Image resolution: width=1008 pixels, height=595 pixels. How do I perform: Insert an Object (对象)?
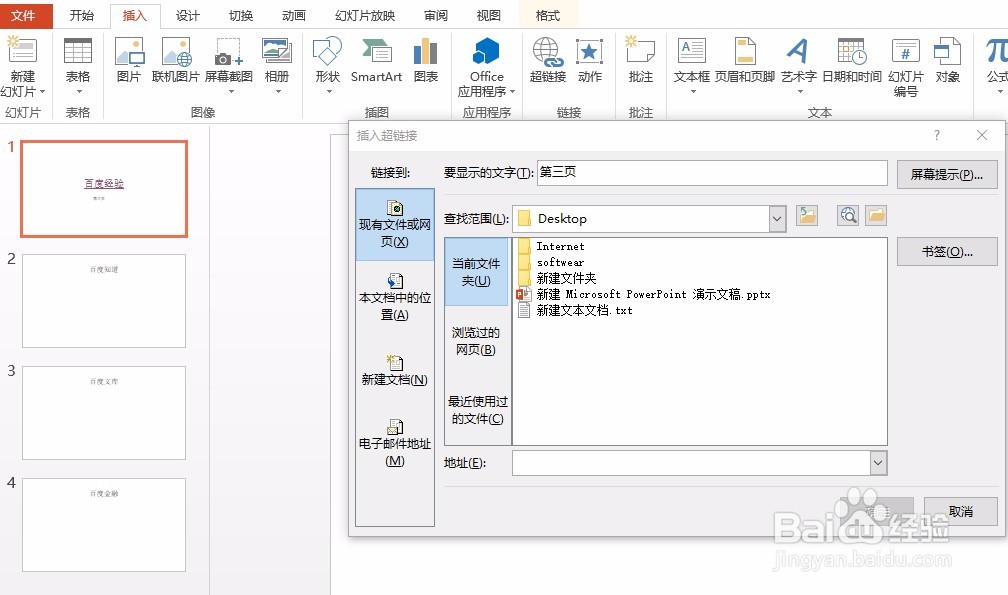point(948,61)
